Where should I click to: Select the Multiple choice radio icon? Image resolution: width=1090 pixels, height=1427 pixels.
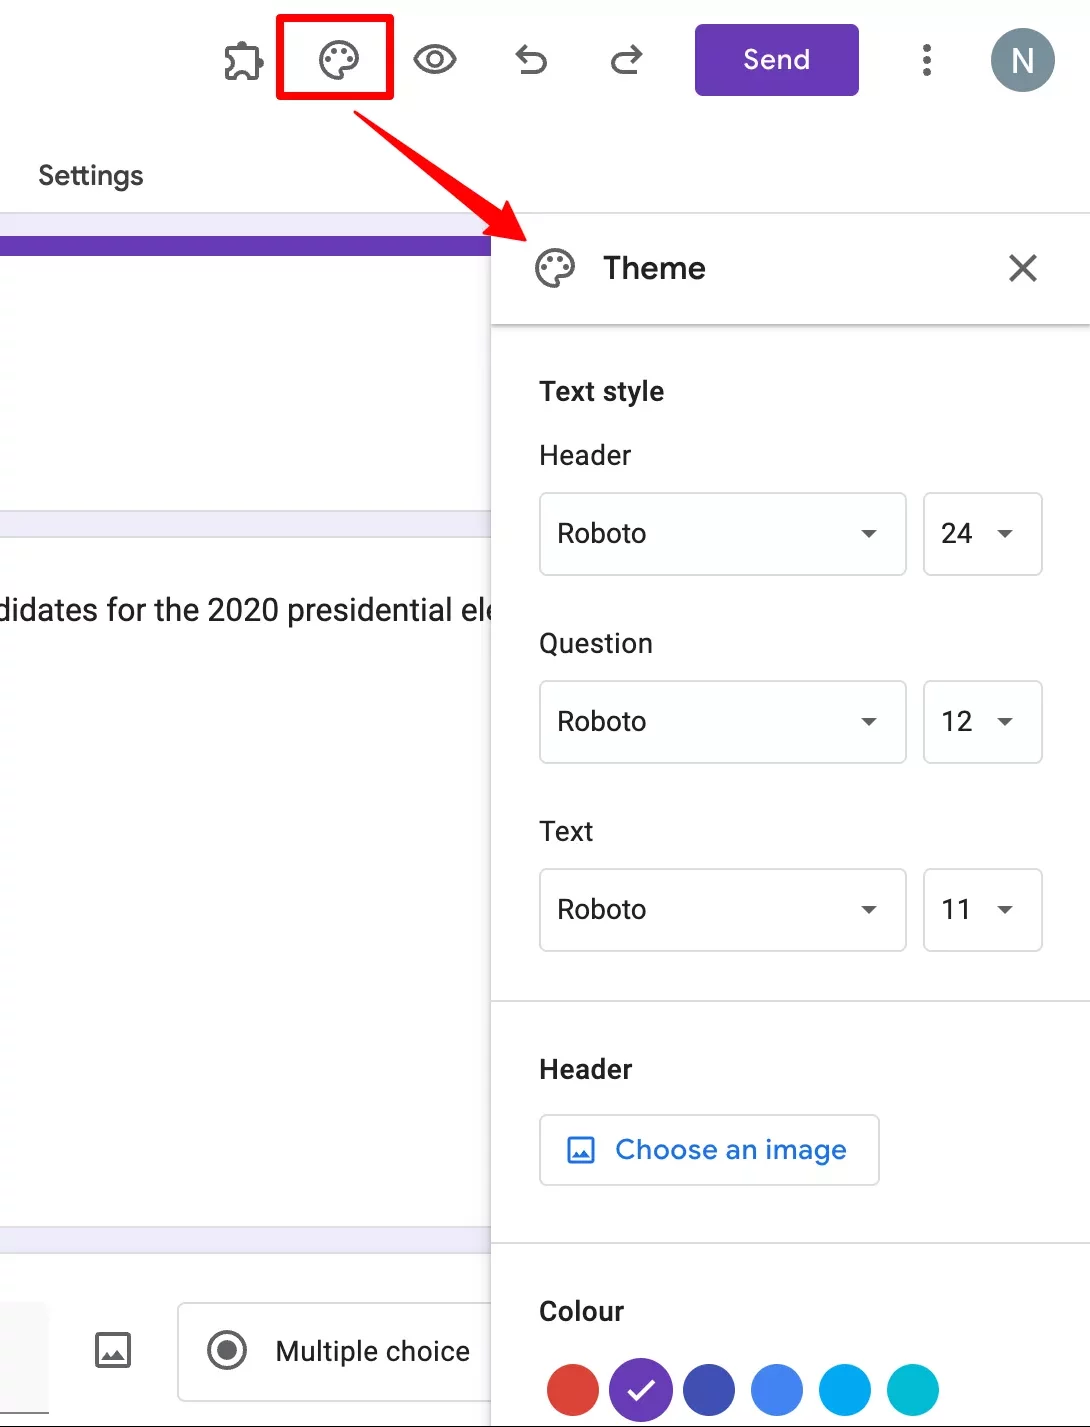click(228, 1350)
